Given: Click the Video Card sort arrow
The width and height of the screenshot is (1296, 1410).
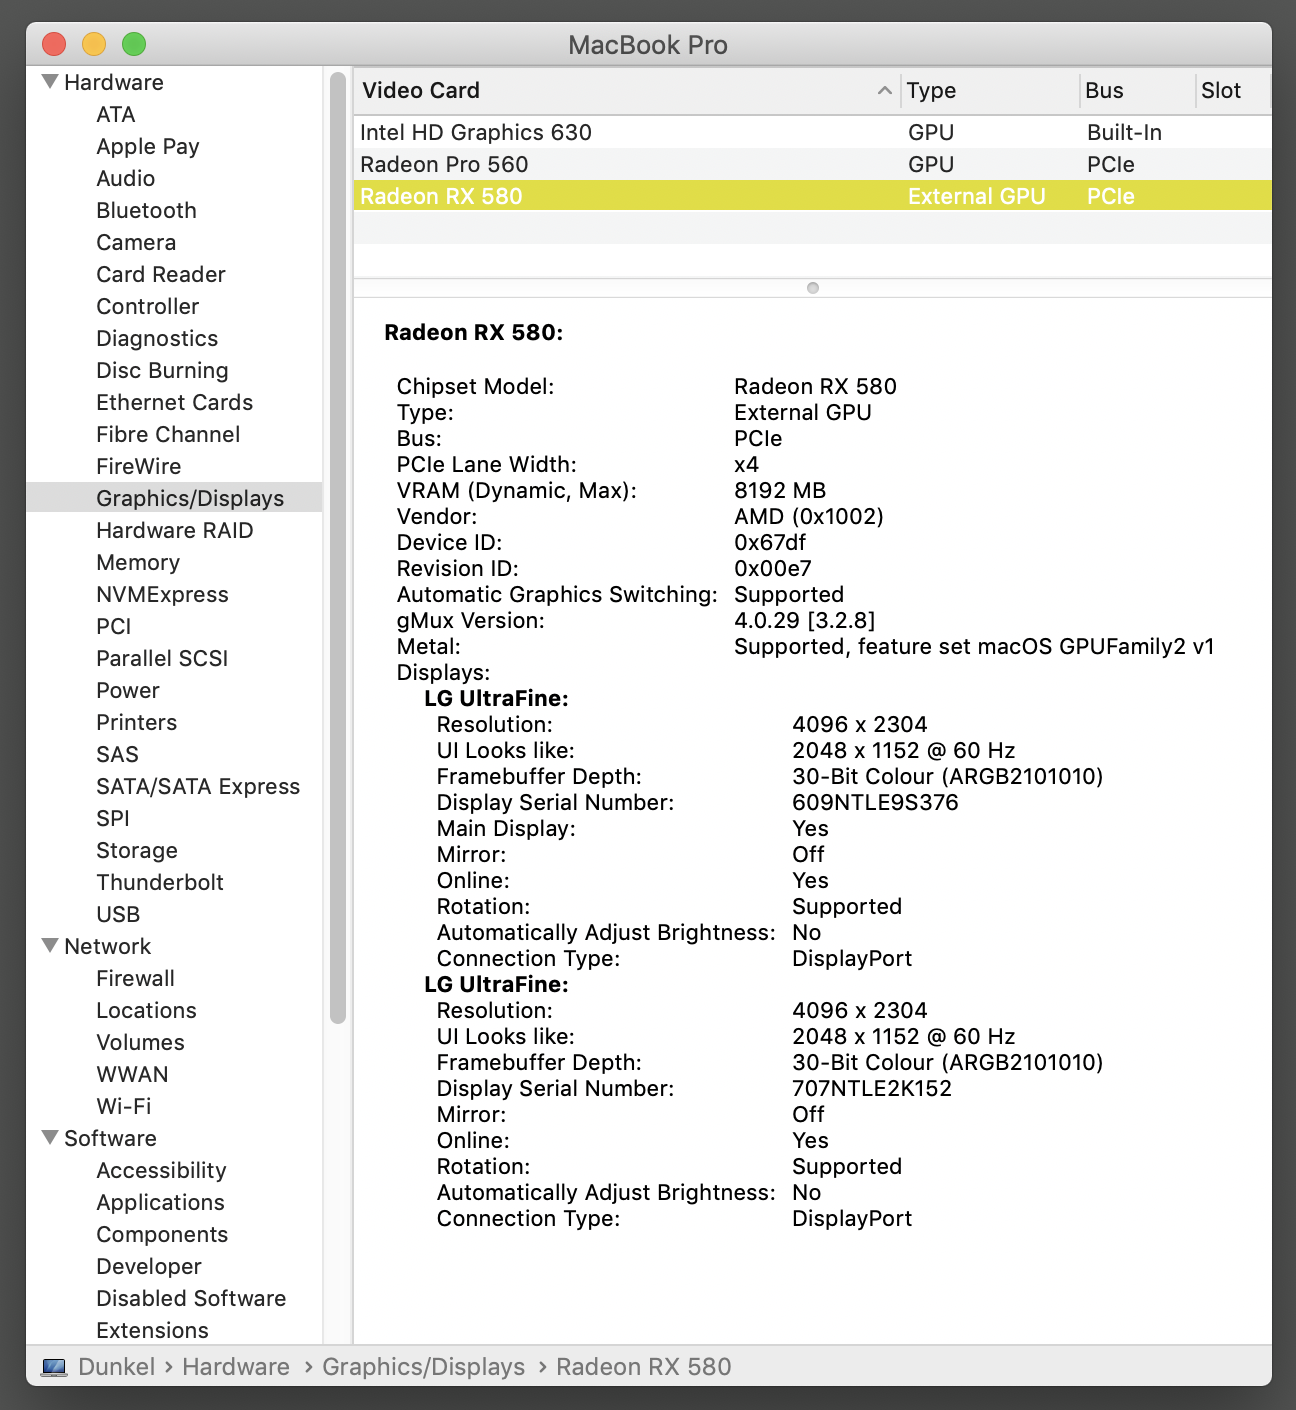Looking at the screenshot, I should [x=884, y=90].
